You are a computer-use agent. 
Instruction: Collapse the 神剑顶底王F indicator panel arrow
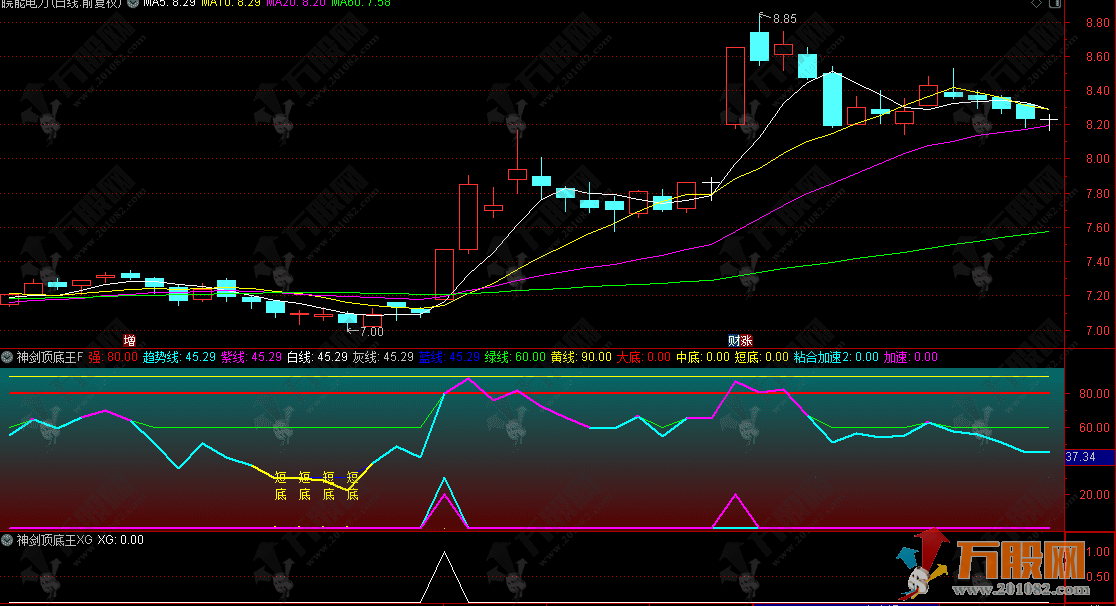pos(7,357)
